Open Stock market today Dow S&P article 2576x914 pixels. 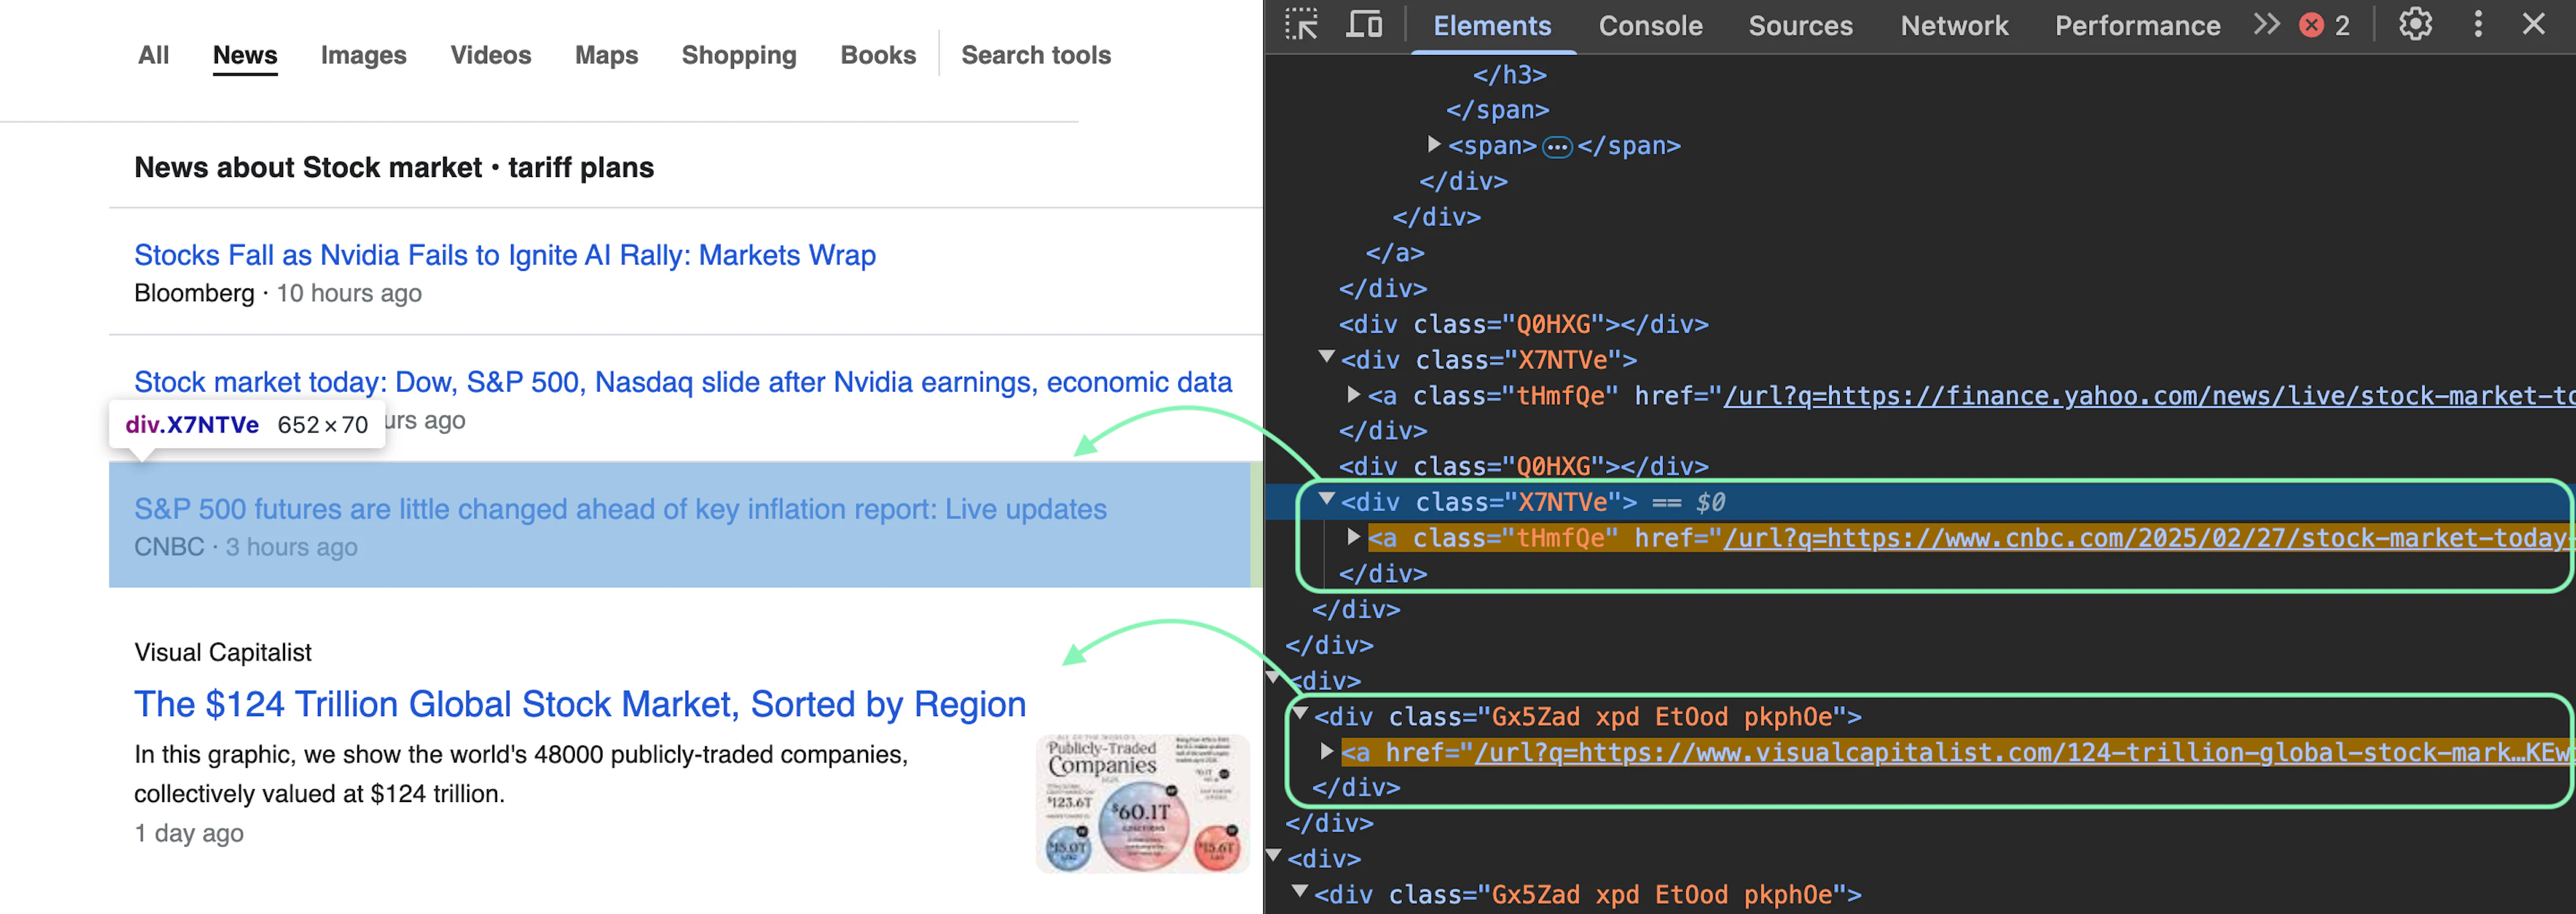(x=683, y=382)
